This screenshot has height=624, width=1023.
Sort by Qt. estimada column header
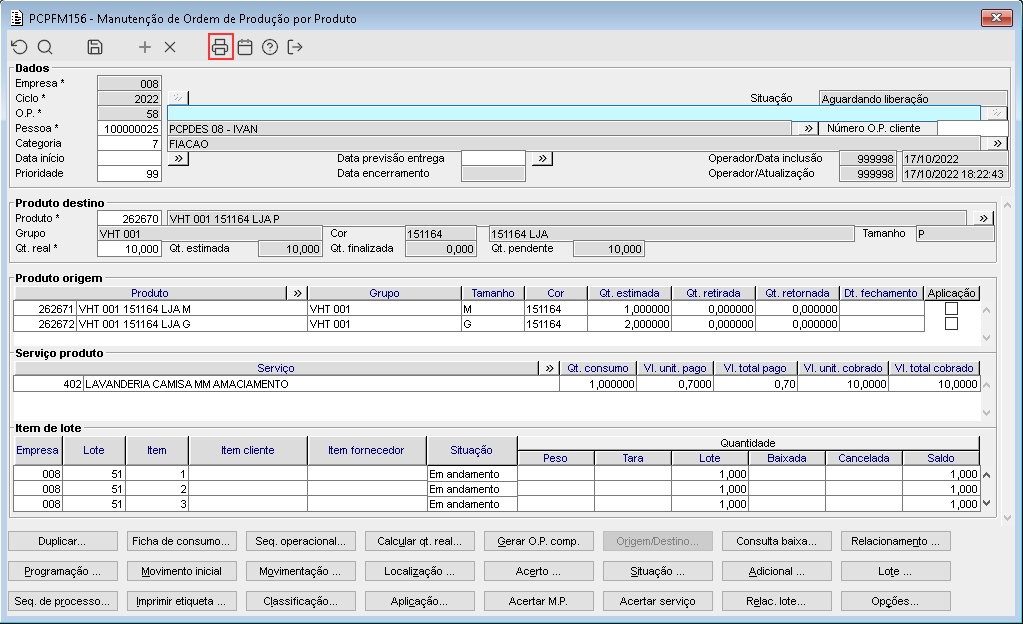(629, 293)
